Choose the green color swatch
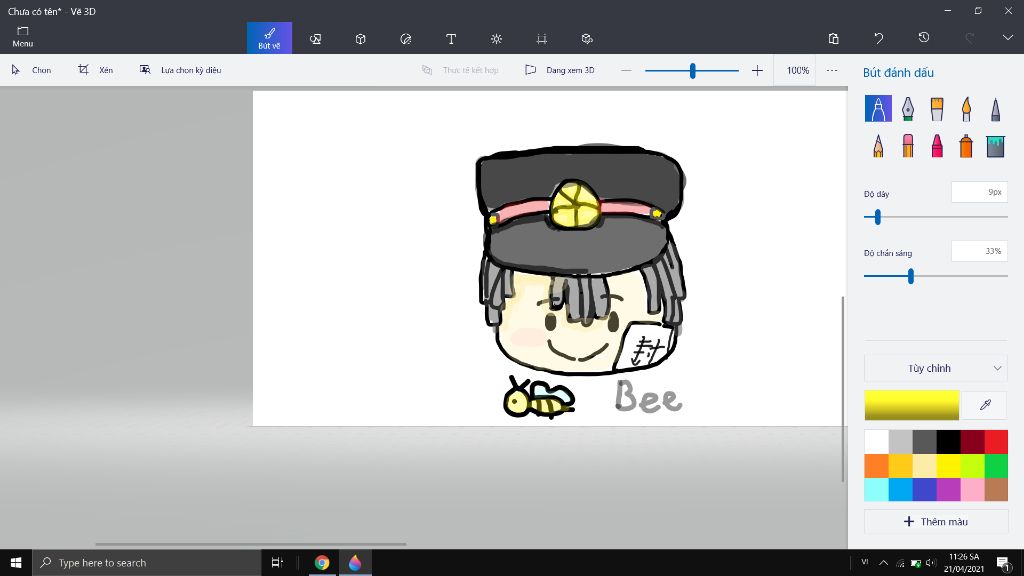The width and height of the screenshot is (1024, 576). click(x=996, y=466)
